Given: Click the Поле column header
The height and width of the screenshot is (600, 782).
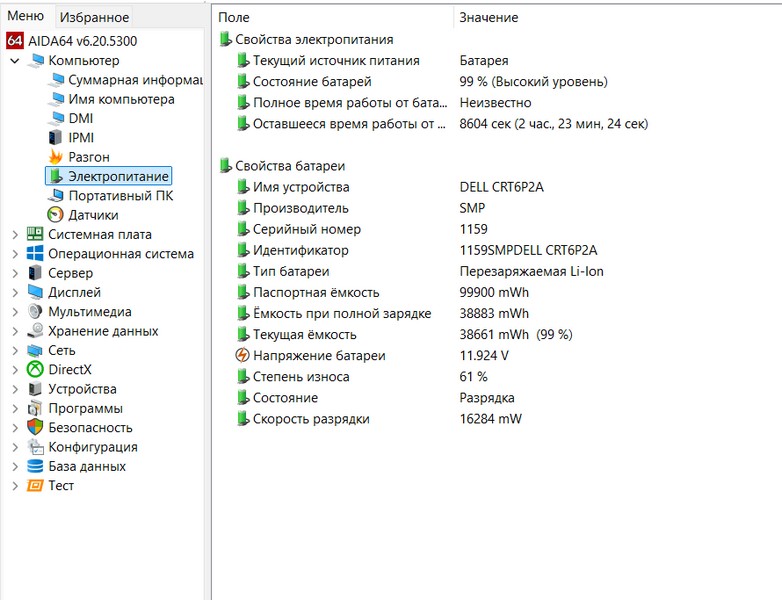Looking at the screenshot, I should click(234, 18).
